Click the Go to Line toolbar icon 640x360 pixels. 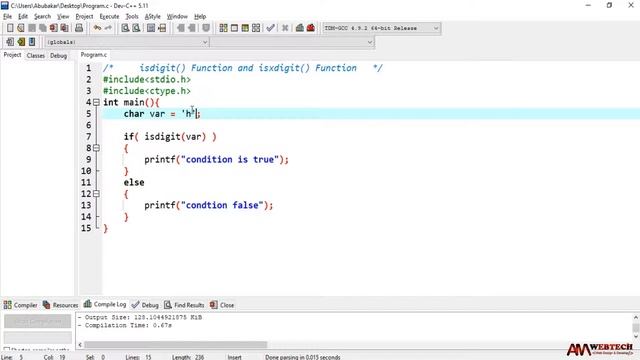162,28
